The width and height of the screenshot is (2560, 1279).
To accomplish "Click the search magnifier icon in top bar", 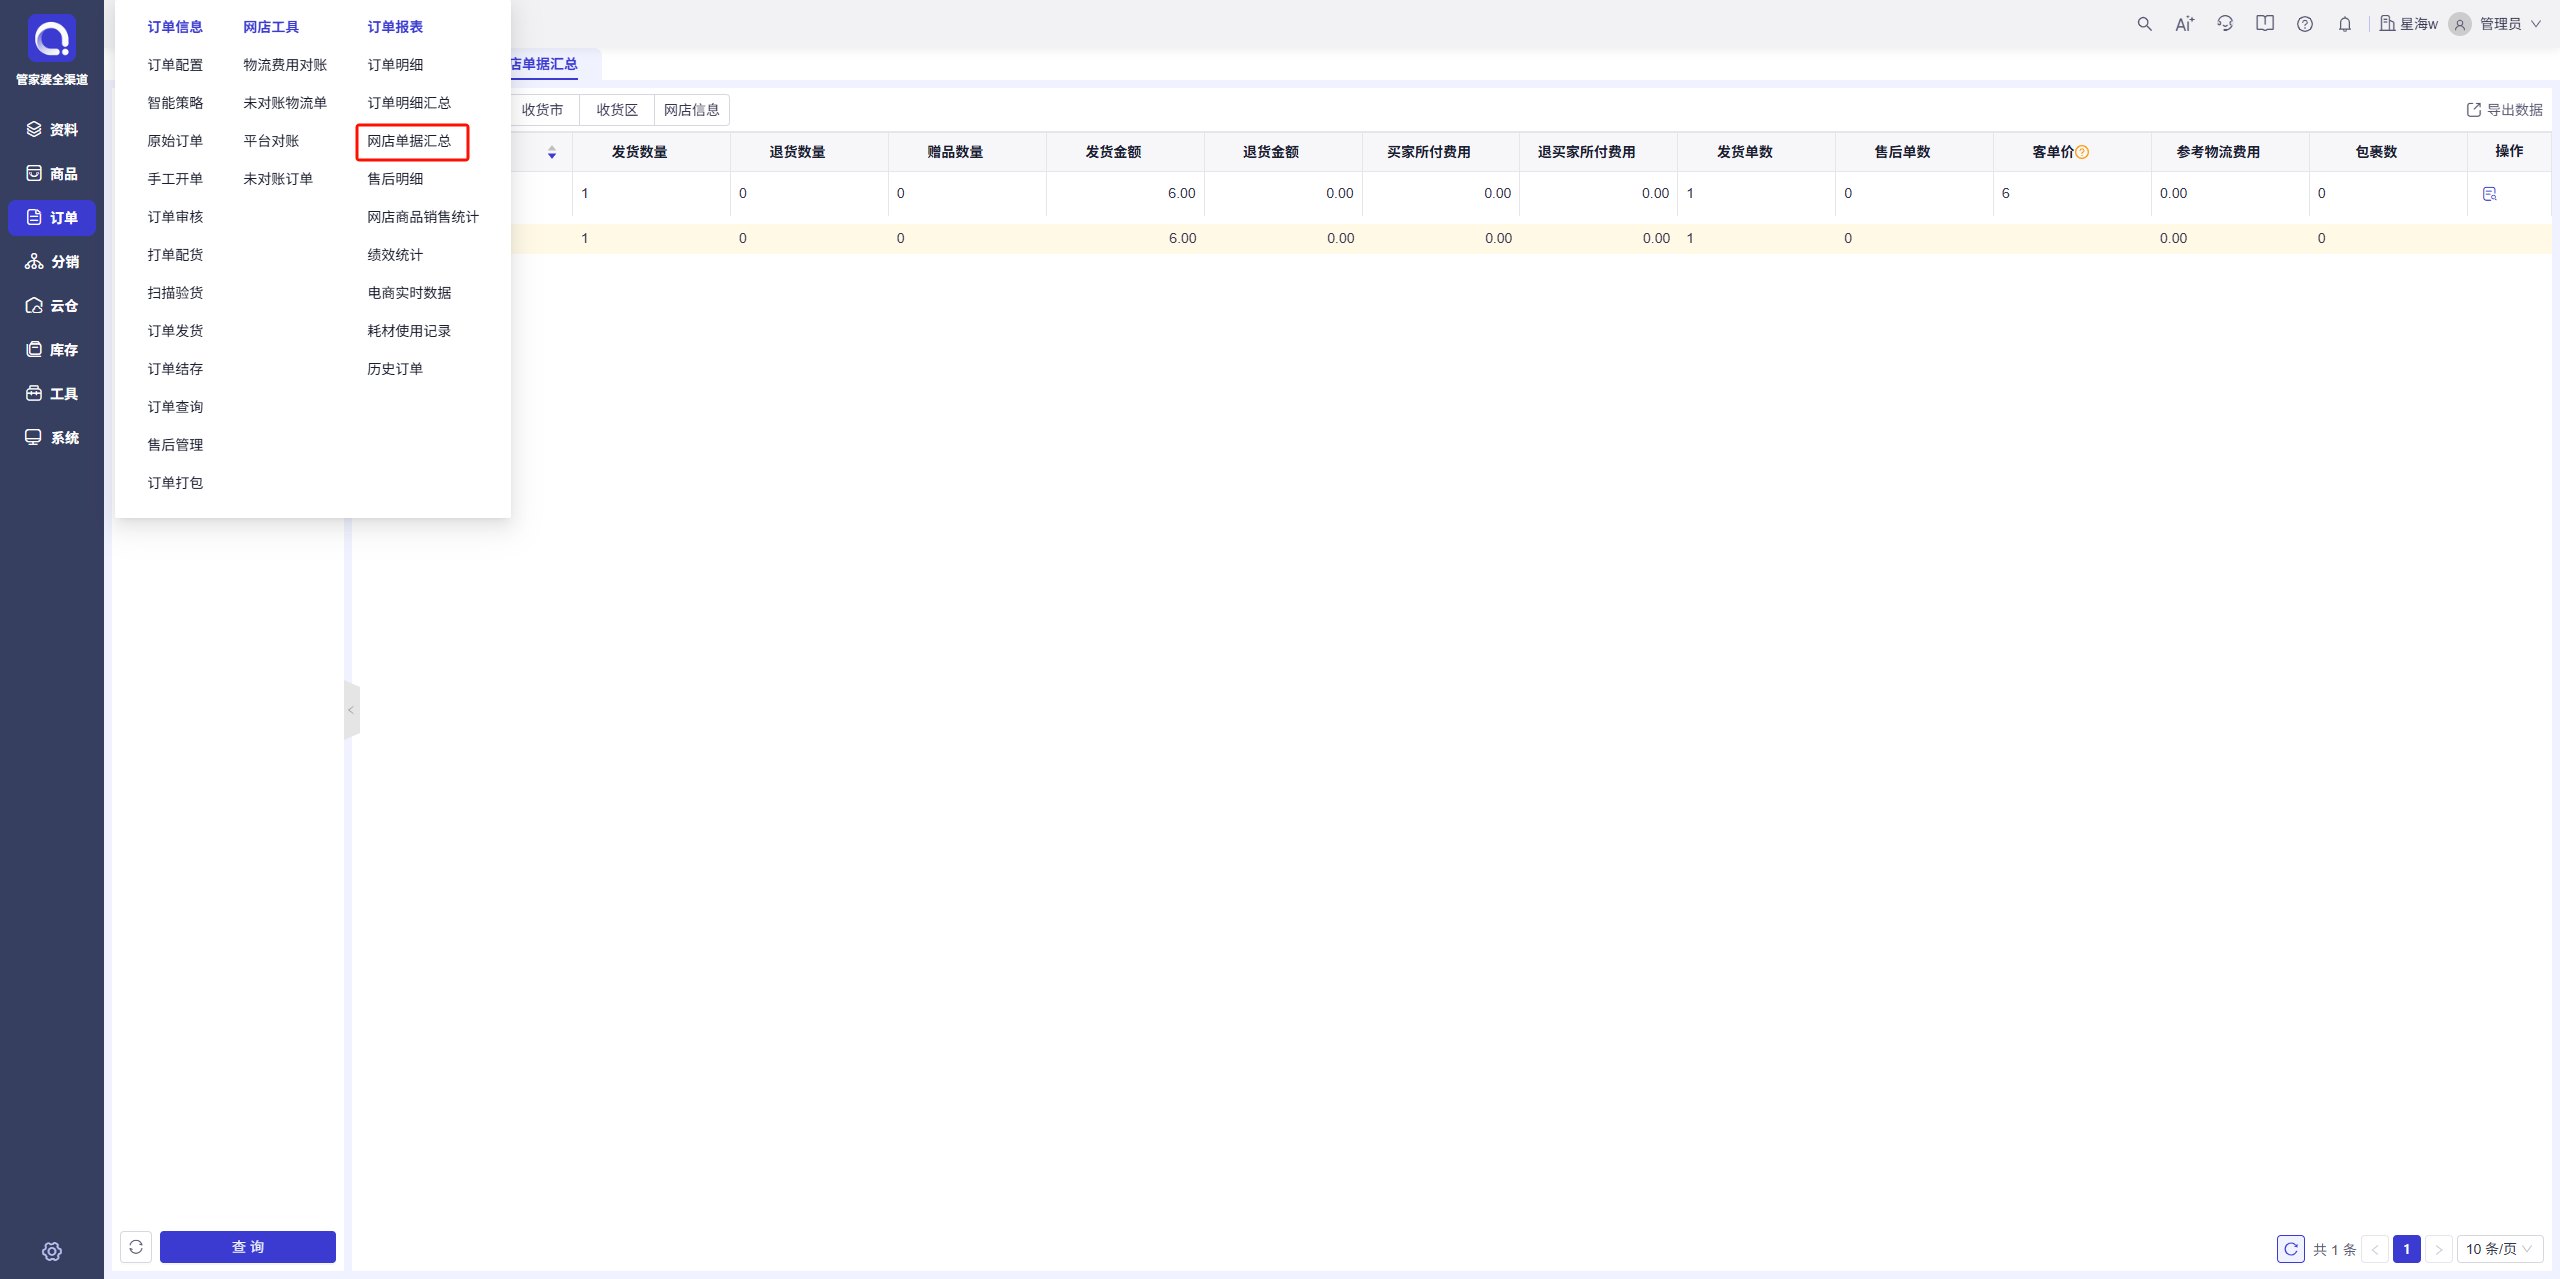I will pos(2144,24).
